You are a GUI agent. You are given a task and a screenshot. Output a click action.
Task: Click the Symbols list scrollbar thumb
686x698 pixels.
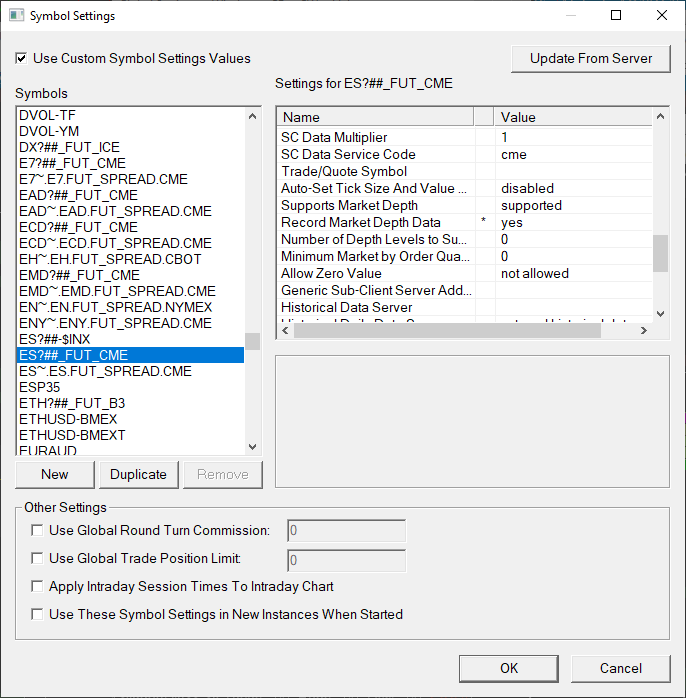[252, 341]
